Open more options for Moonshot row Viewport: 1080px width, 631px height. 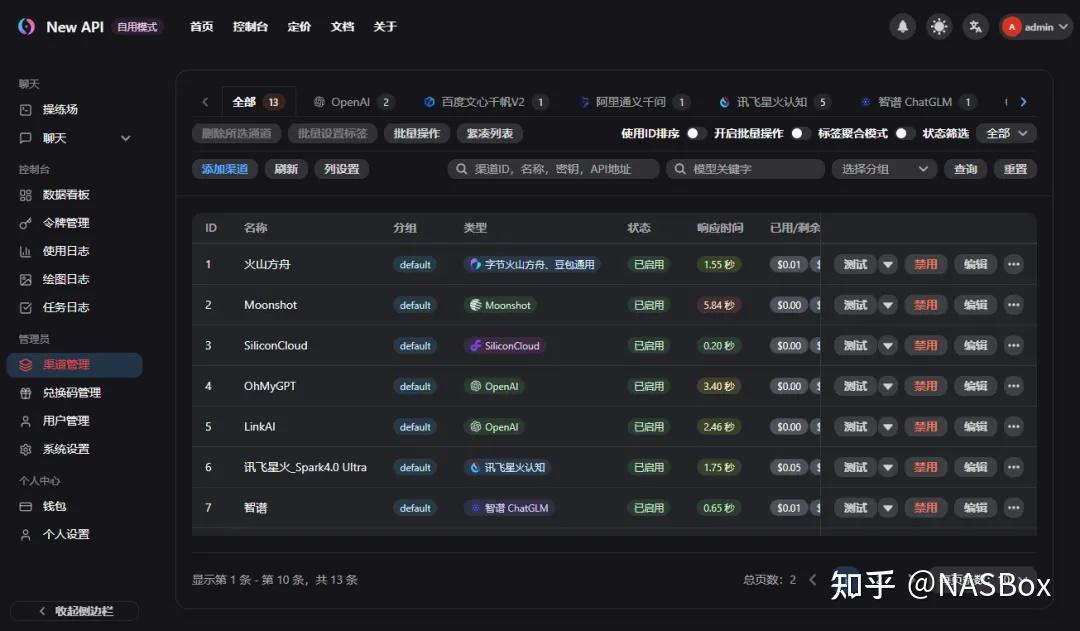tap(1013, 304)
